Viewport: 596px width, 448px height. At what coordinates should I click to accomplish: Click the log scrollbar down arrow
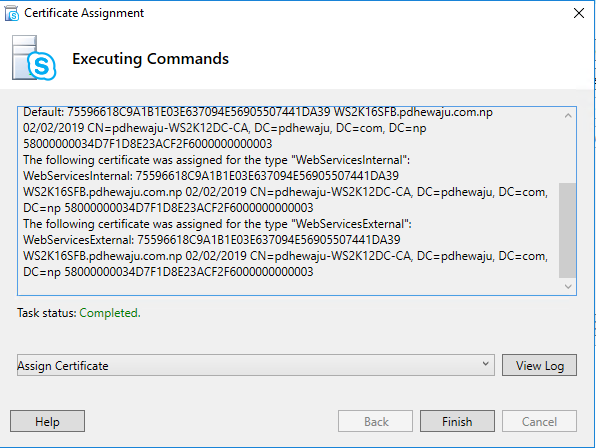point(568,287)
